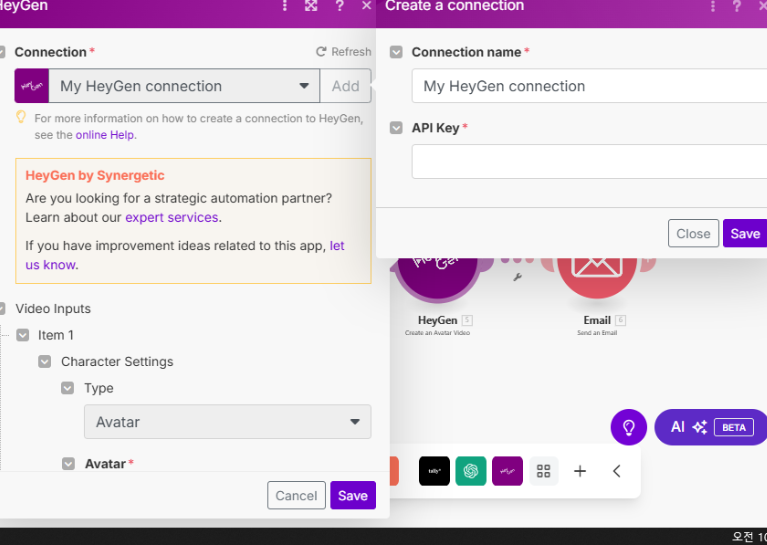Image resolution: width=767 pixels, height=545 pixels.
Task: Click the orange app tile in favorites
Action: 394,471
